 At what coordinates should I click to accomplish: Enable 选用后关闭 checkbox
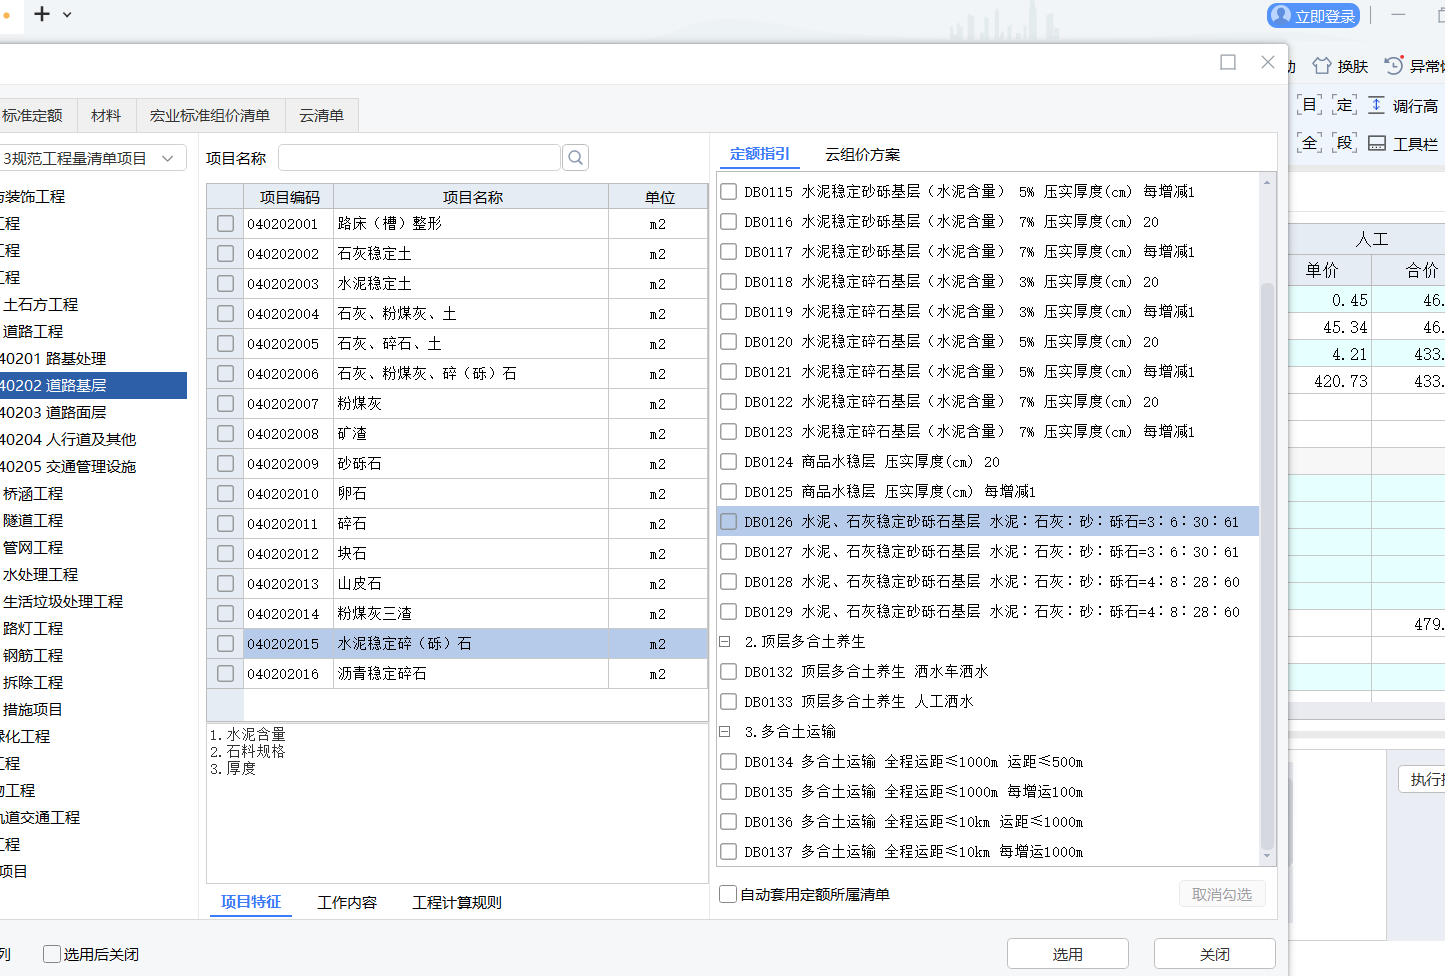click(x=52, y=954)
